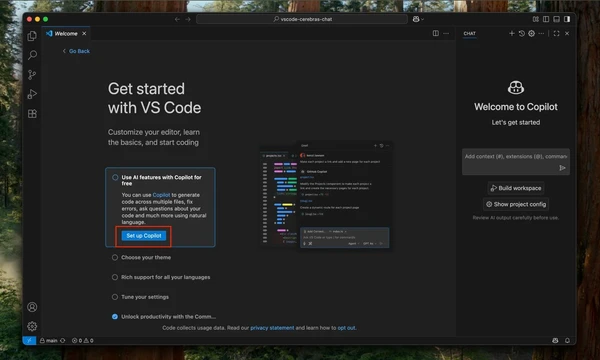Open editor more actions ellipsis
Screen dimensions: 600x360
446,33
